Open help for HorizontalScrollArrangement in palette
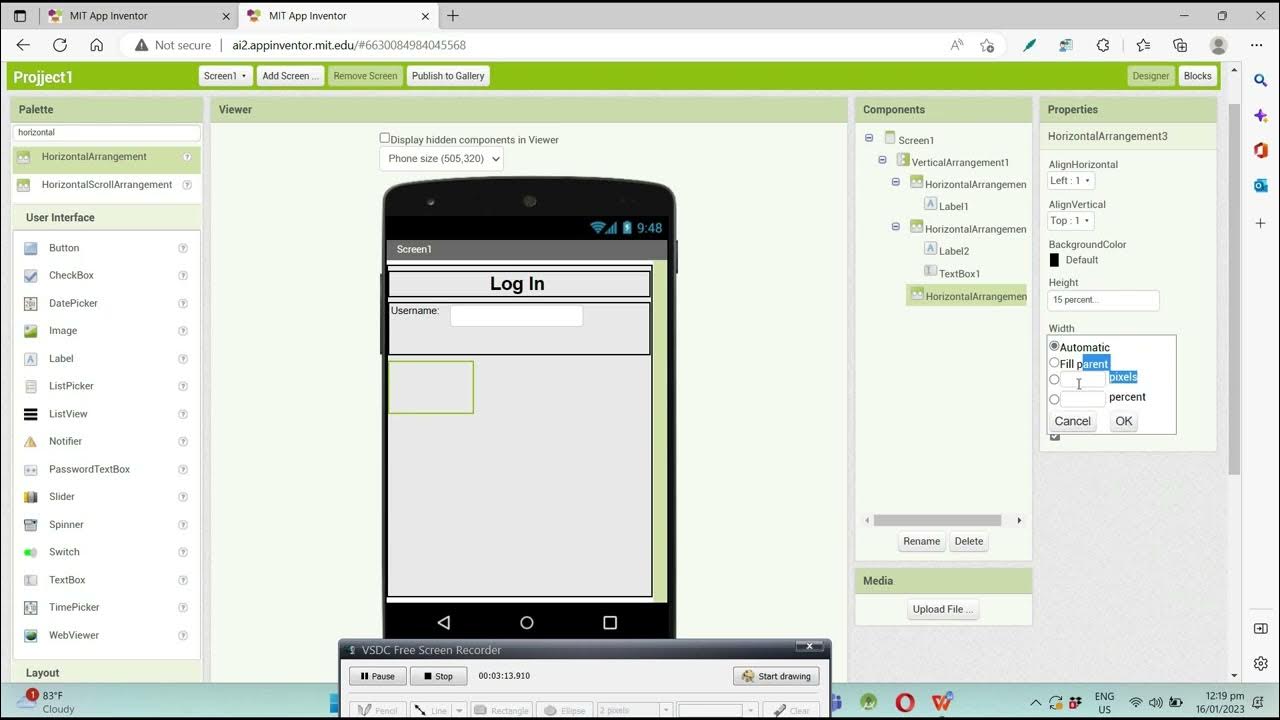Image resolution: width=1280 pixels, height=720 pixels. click(187, 185)
